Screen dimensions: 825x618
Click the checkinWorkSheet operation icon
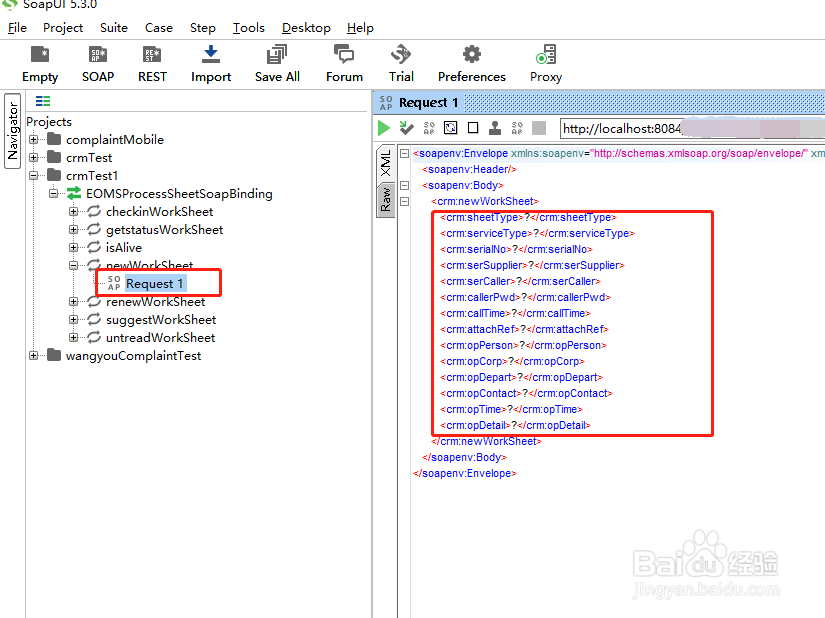[94, 211]
